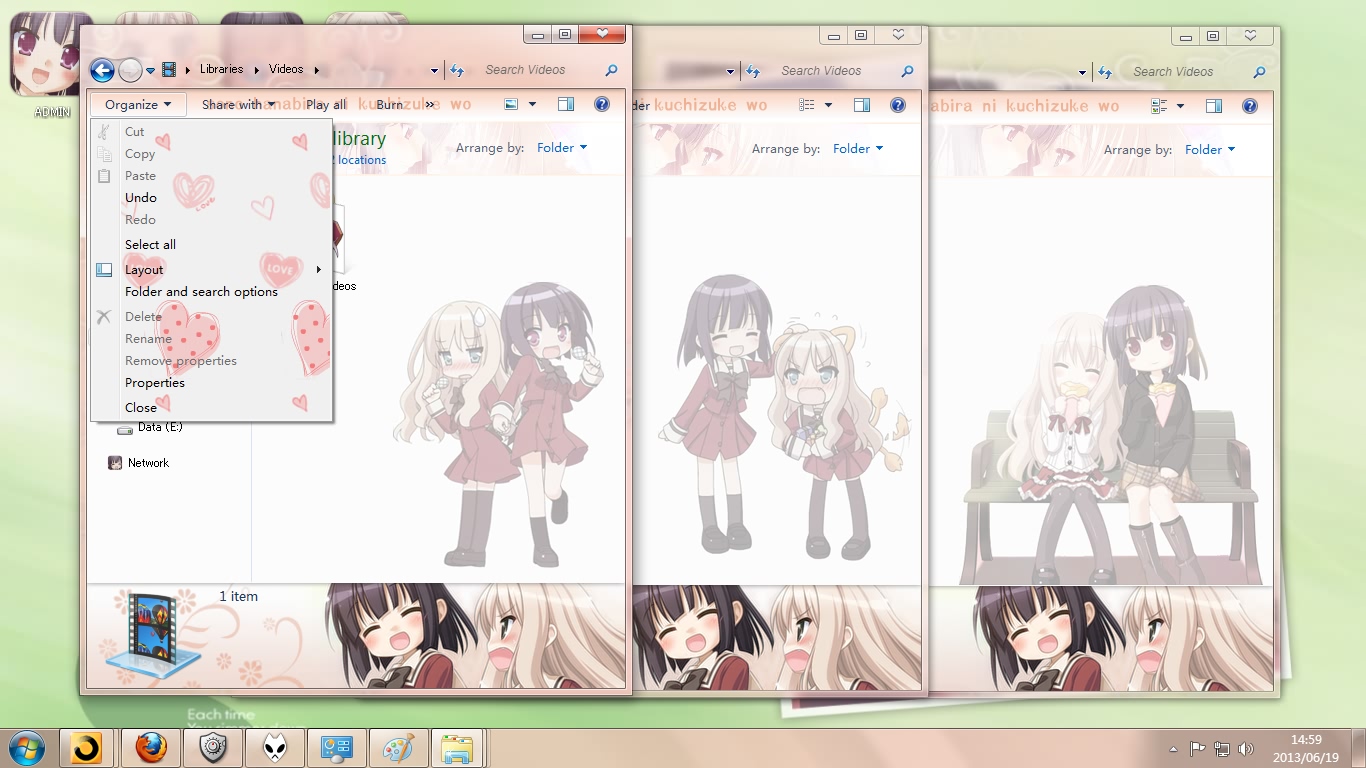The height and width of the screenshot is (768, 1366).
Task: Open the Windows Start menu
Action: tap(26, 748)
